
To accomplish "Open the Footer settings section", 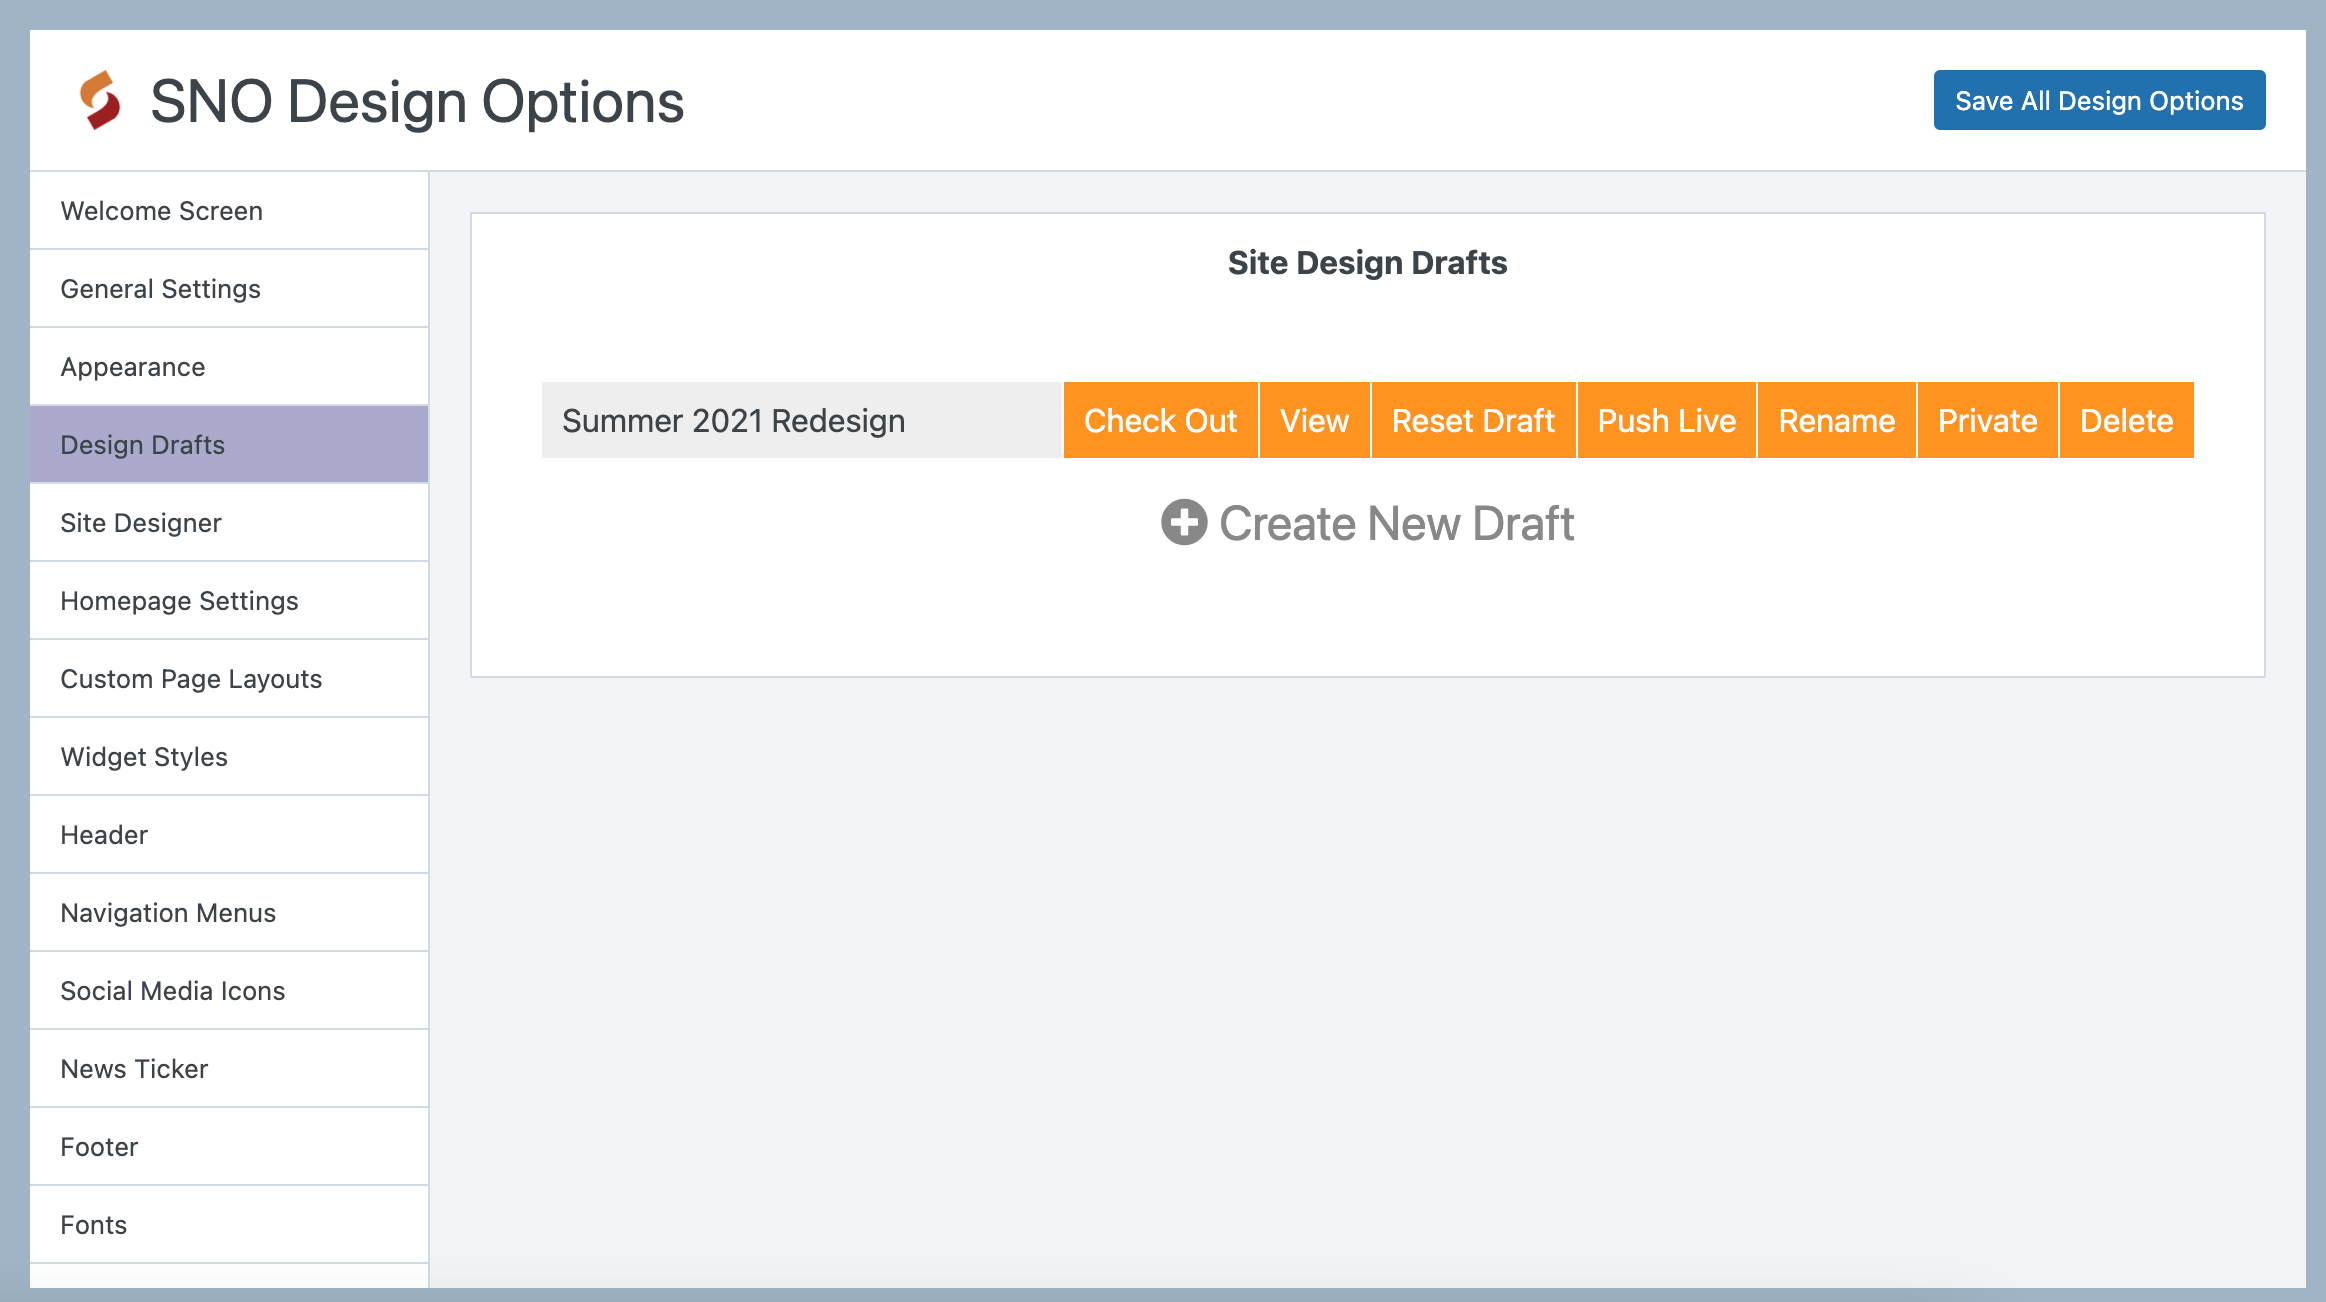I will click(229, 1147).
